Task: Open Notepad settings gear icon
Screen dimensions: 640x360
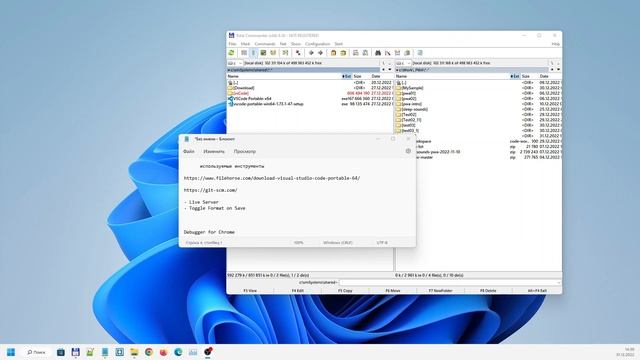Action: coord(408,151)
